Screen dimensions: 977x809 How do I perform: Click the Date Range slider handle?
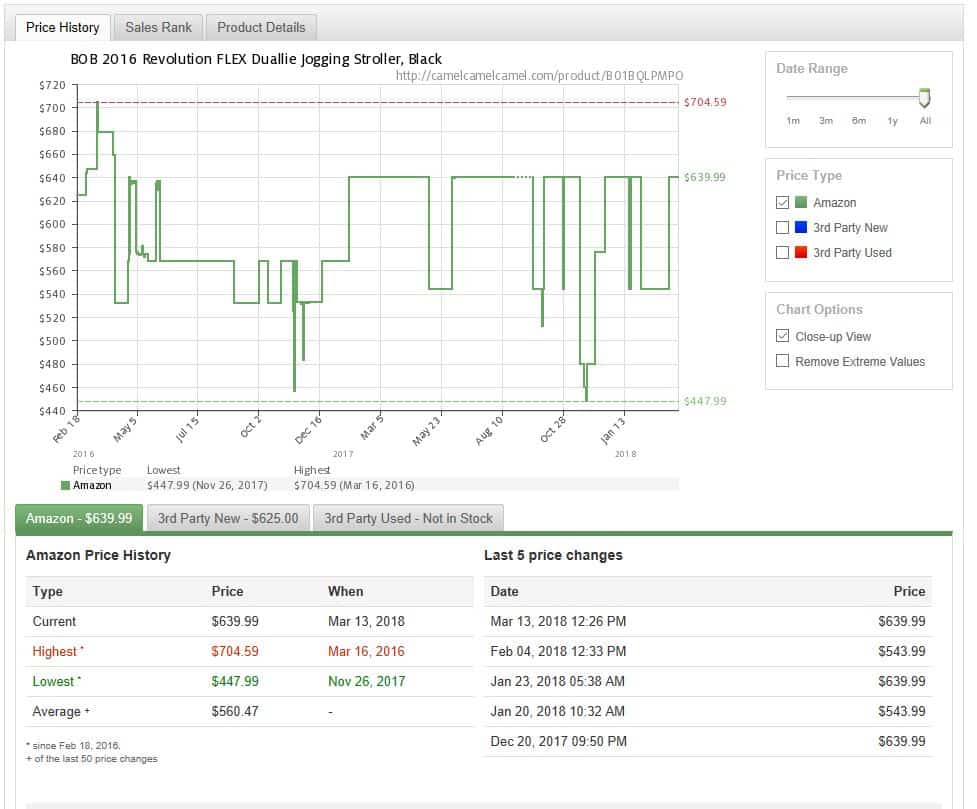tap(925, 98)
